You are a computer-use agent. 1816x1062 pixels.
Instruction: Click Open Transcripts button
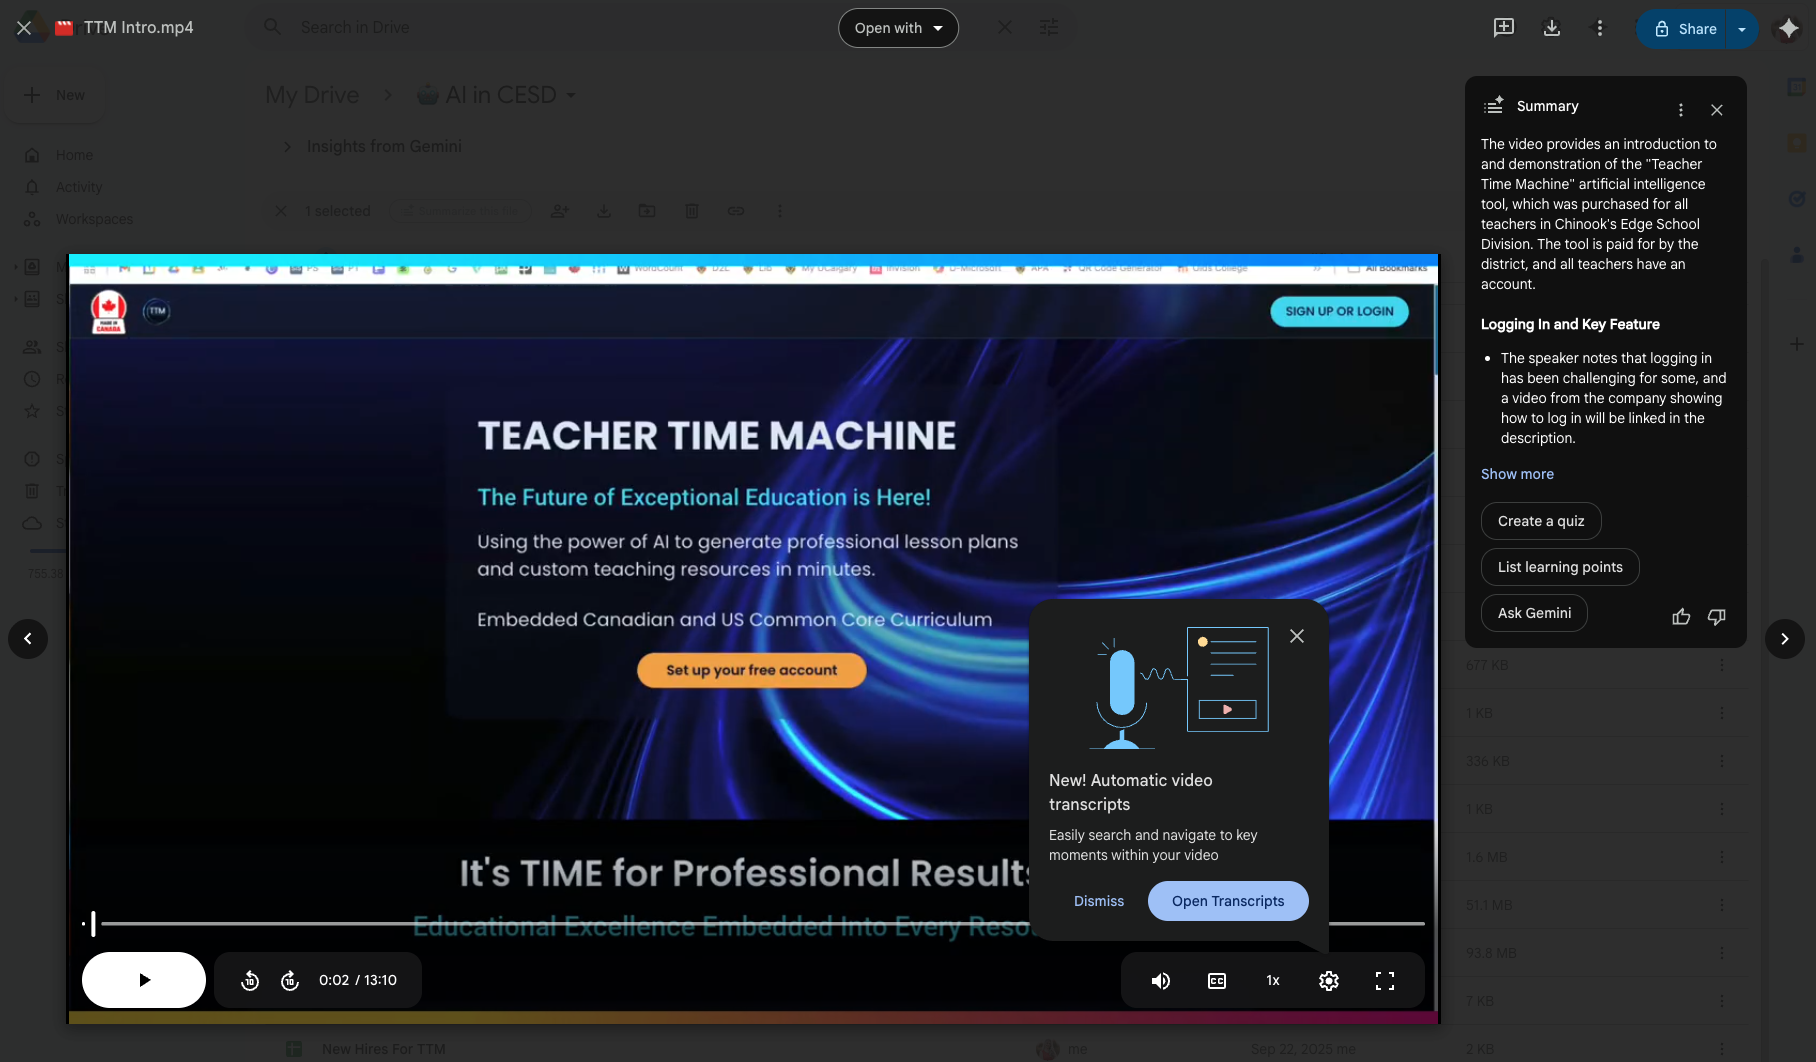click(x=1227, y=901)
